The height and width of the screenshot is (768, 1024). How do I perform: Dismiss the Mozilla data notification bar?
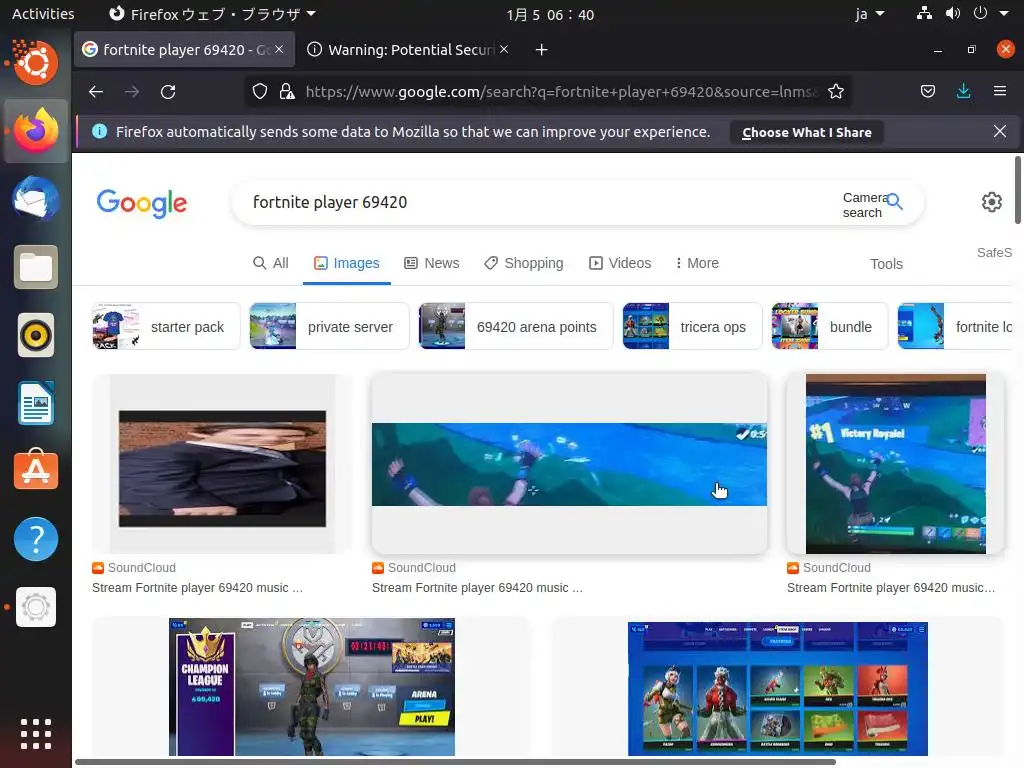coord(999,131)
